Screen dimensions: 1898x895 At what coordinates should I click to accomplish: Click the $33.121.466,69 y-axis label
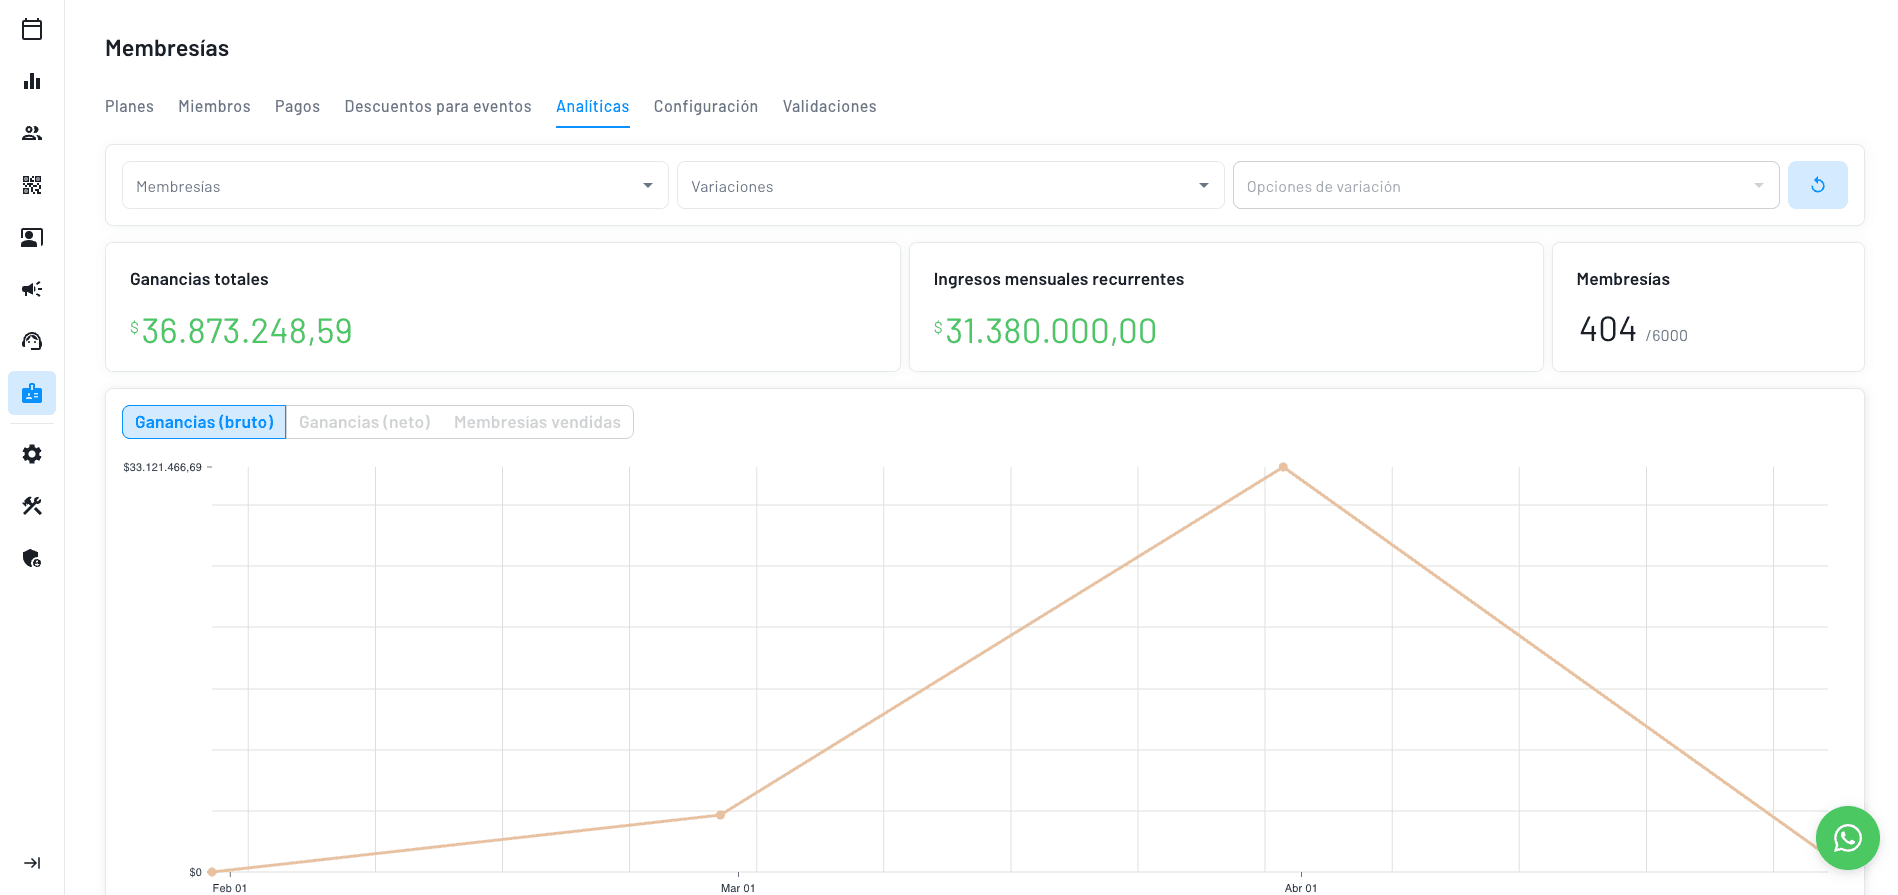[163, 467]
